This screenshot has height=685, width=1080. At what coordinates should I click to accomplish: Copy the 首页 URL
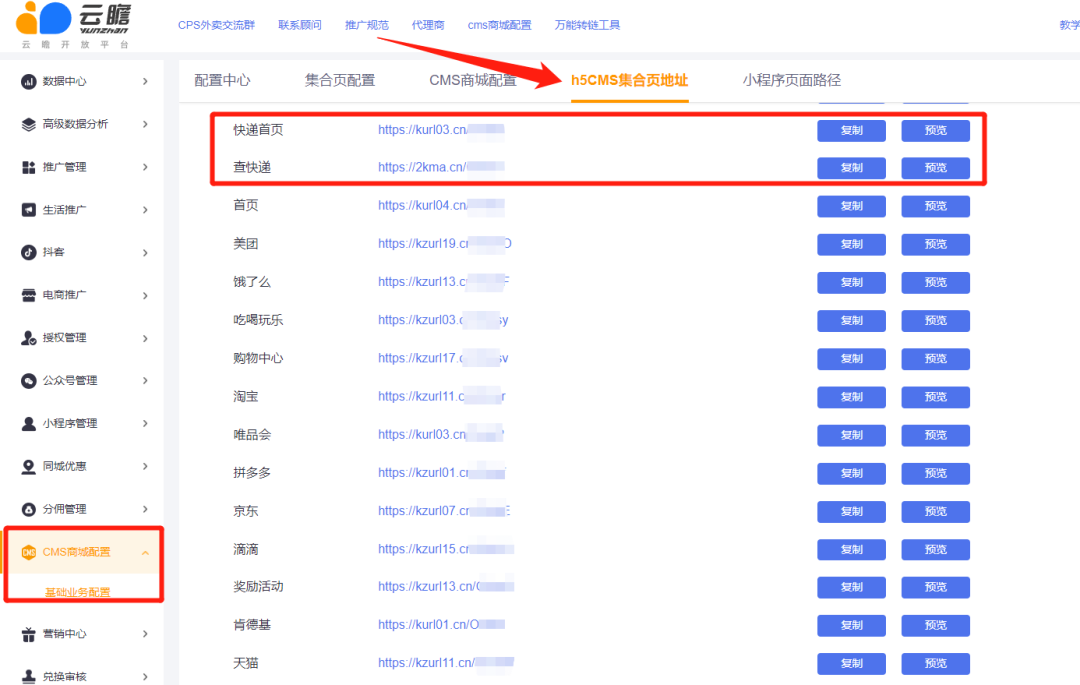pos(851,206)
